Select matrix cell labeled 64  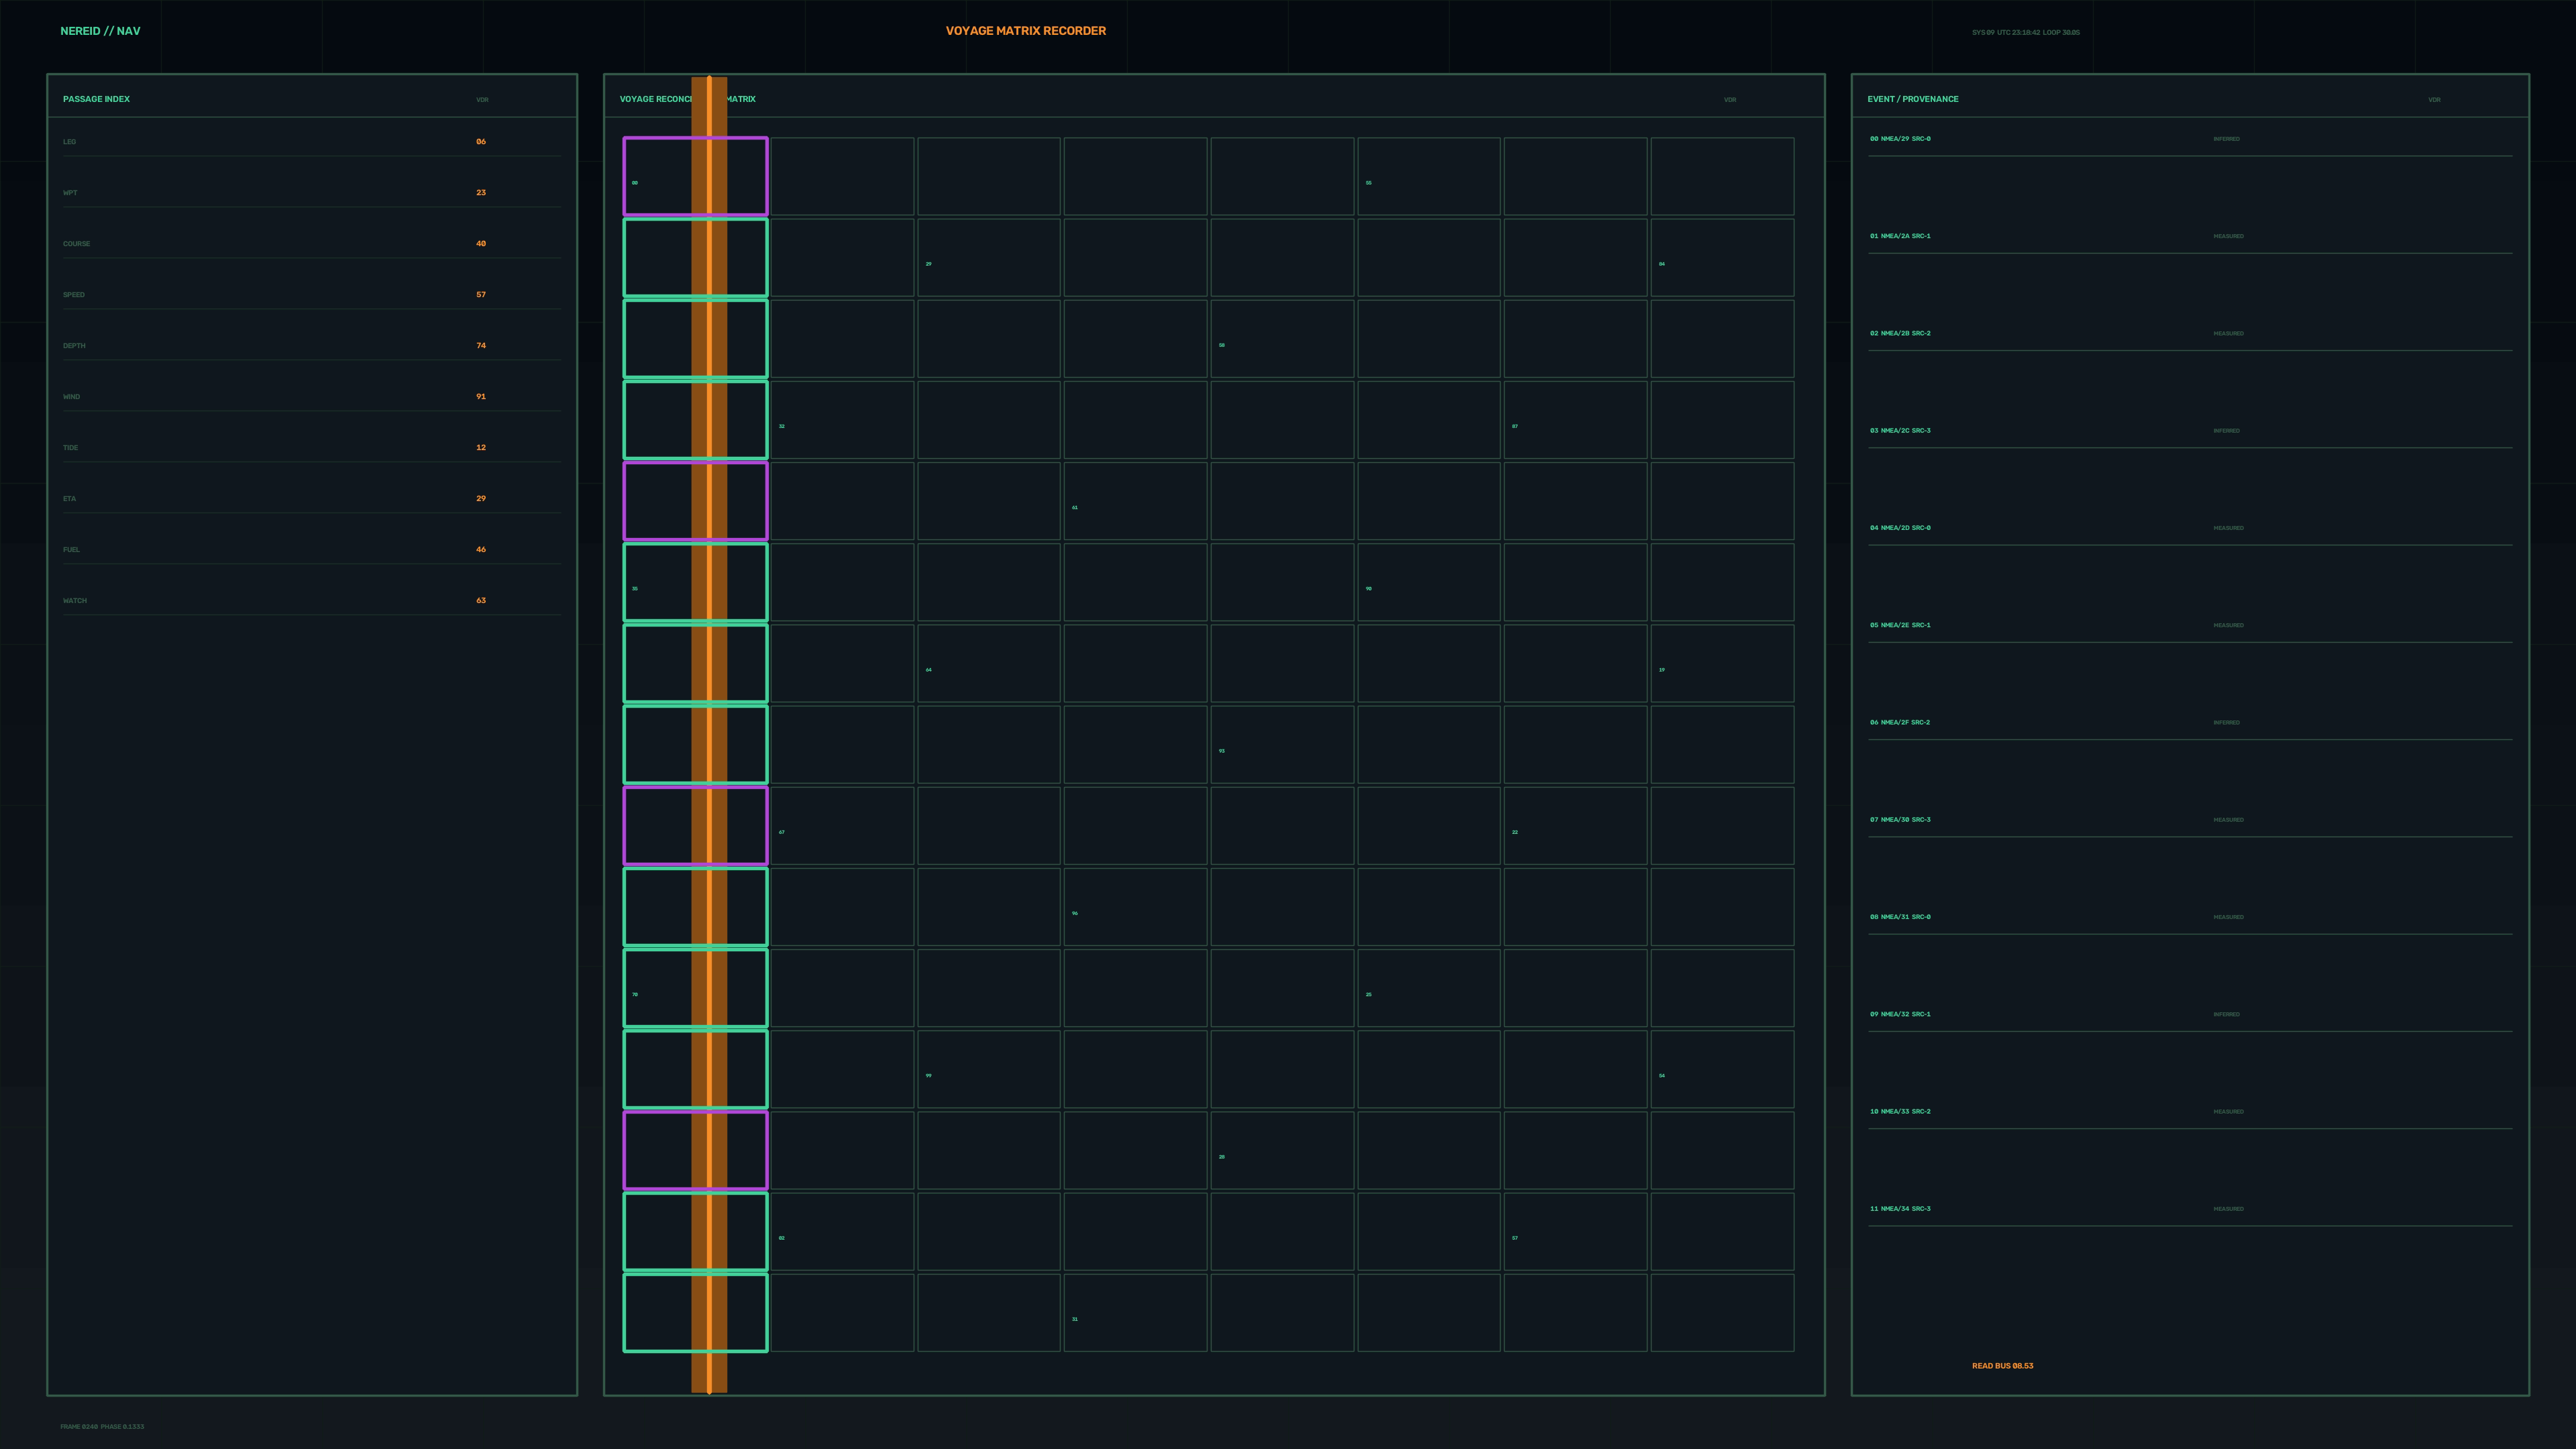tap(988, 663)
